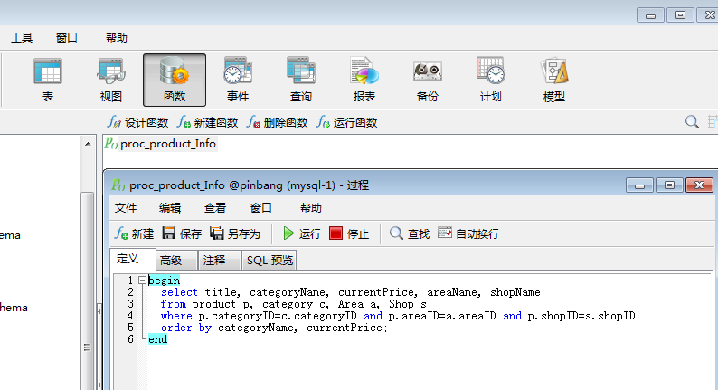Switch to the 定义 (Definition) tab
Viewport: 718px width, 390px height.
131,259
